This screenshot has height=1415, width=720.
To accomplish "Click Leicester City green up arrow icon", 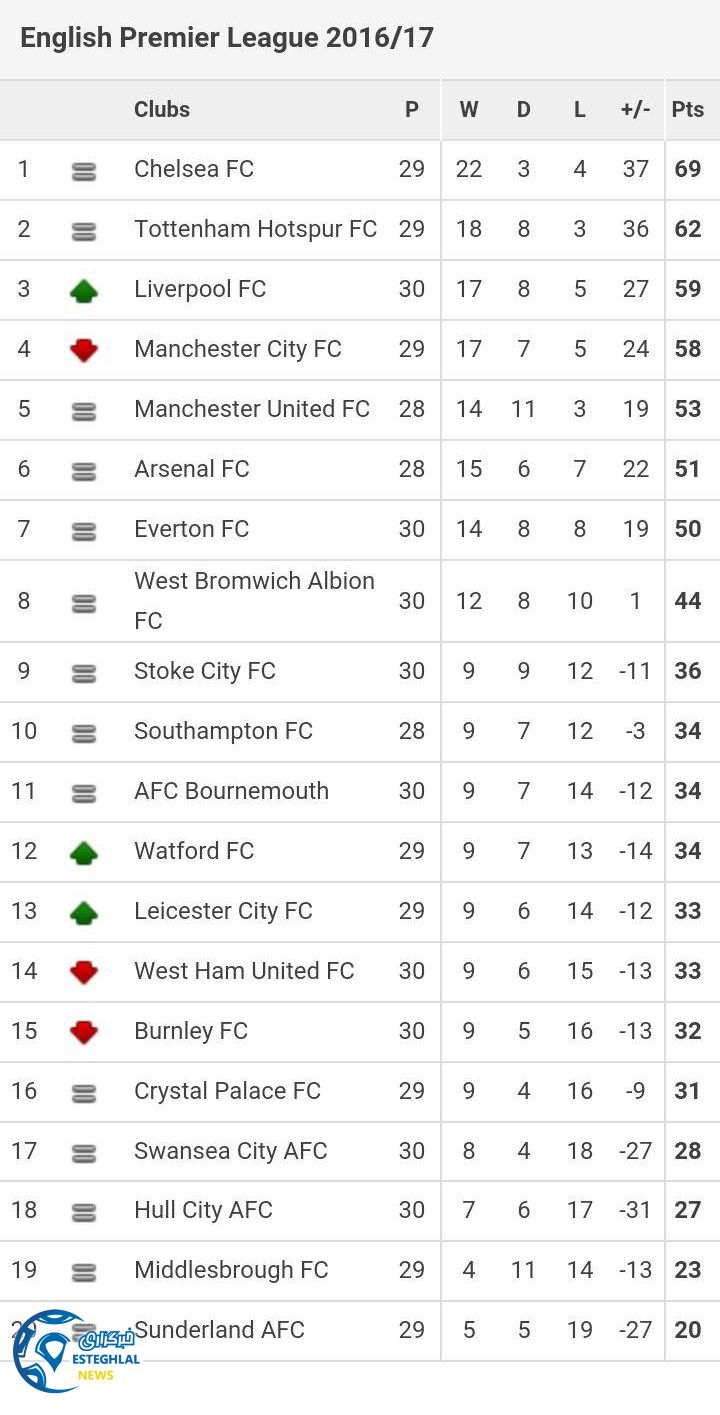I will [84, 912].
